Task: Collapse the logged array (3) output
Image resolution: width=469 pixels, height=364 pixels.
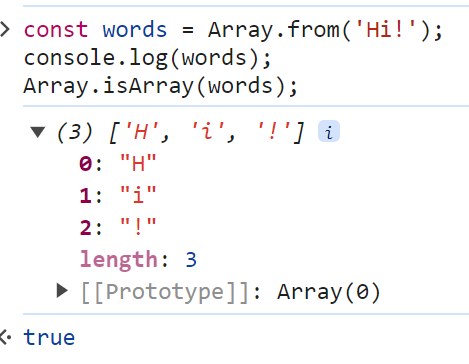Action: coord(38,131)
